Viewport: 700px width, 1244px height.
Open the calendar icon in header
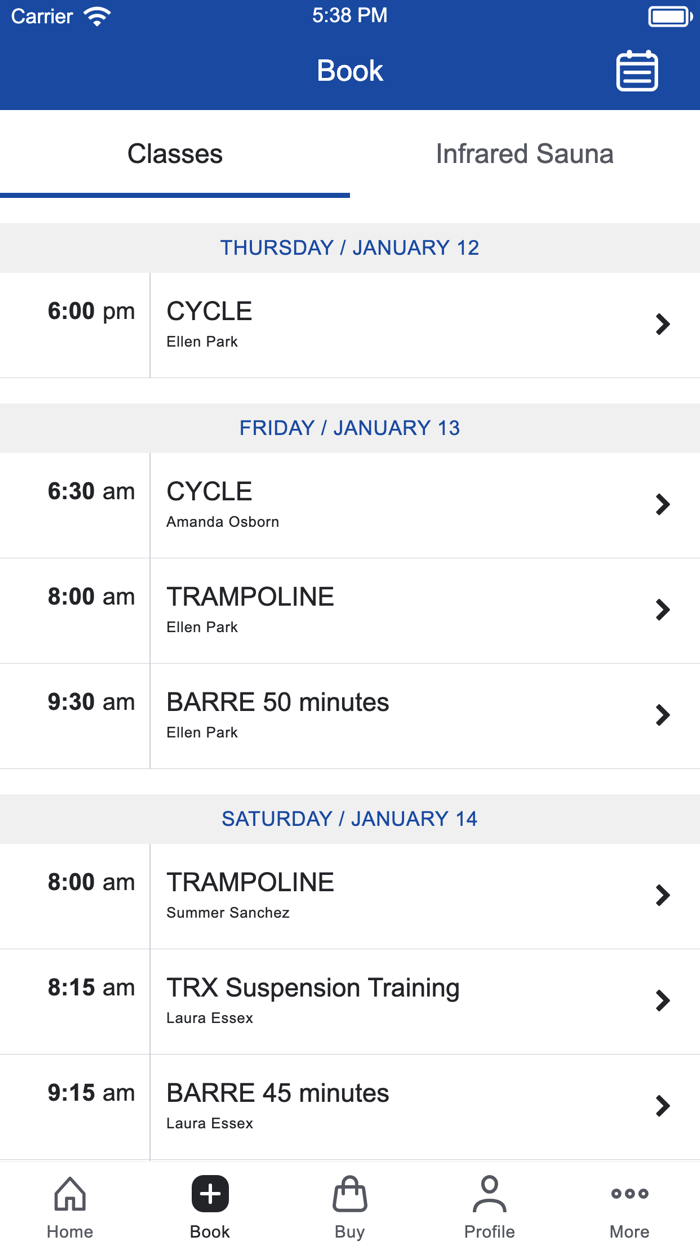coord(637,71)
